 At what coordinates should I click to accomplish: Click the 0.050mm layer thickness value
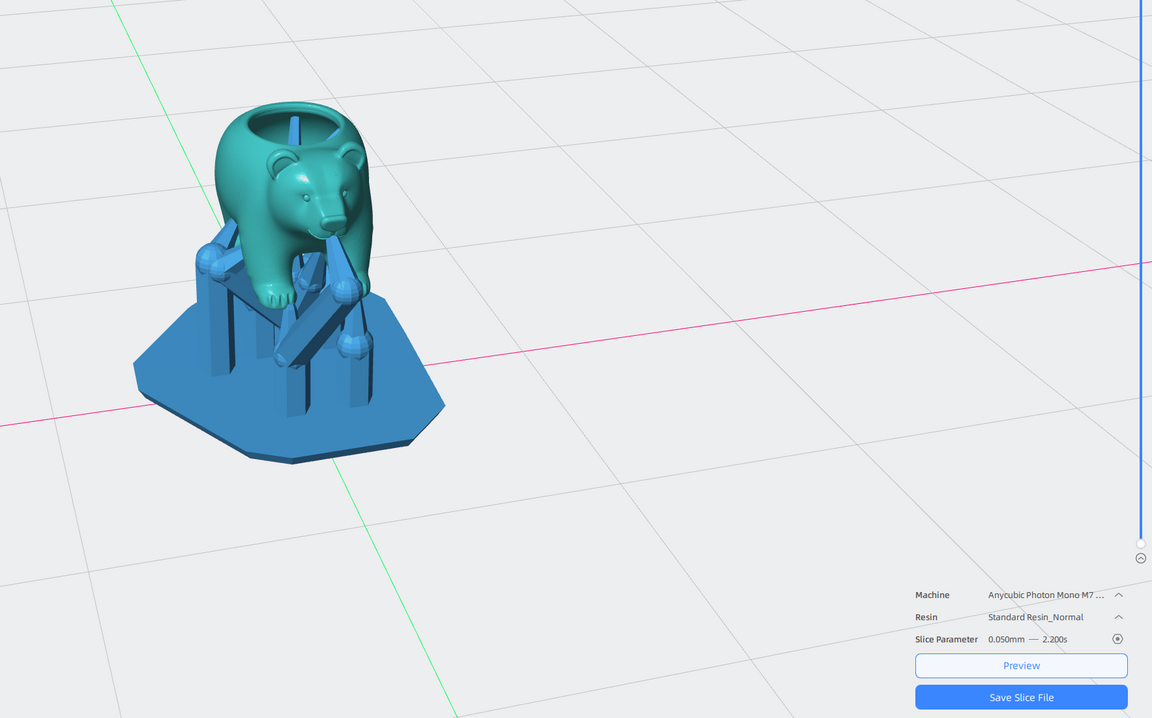click(x=1005, y=639)
